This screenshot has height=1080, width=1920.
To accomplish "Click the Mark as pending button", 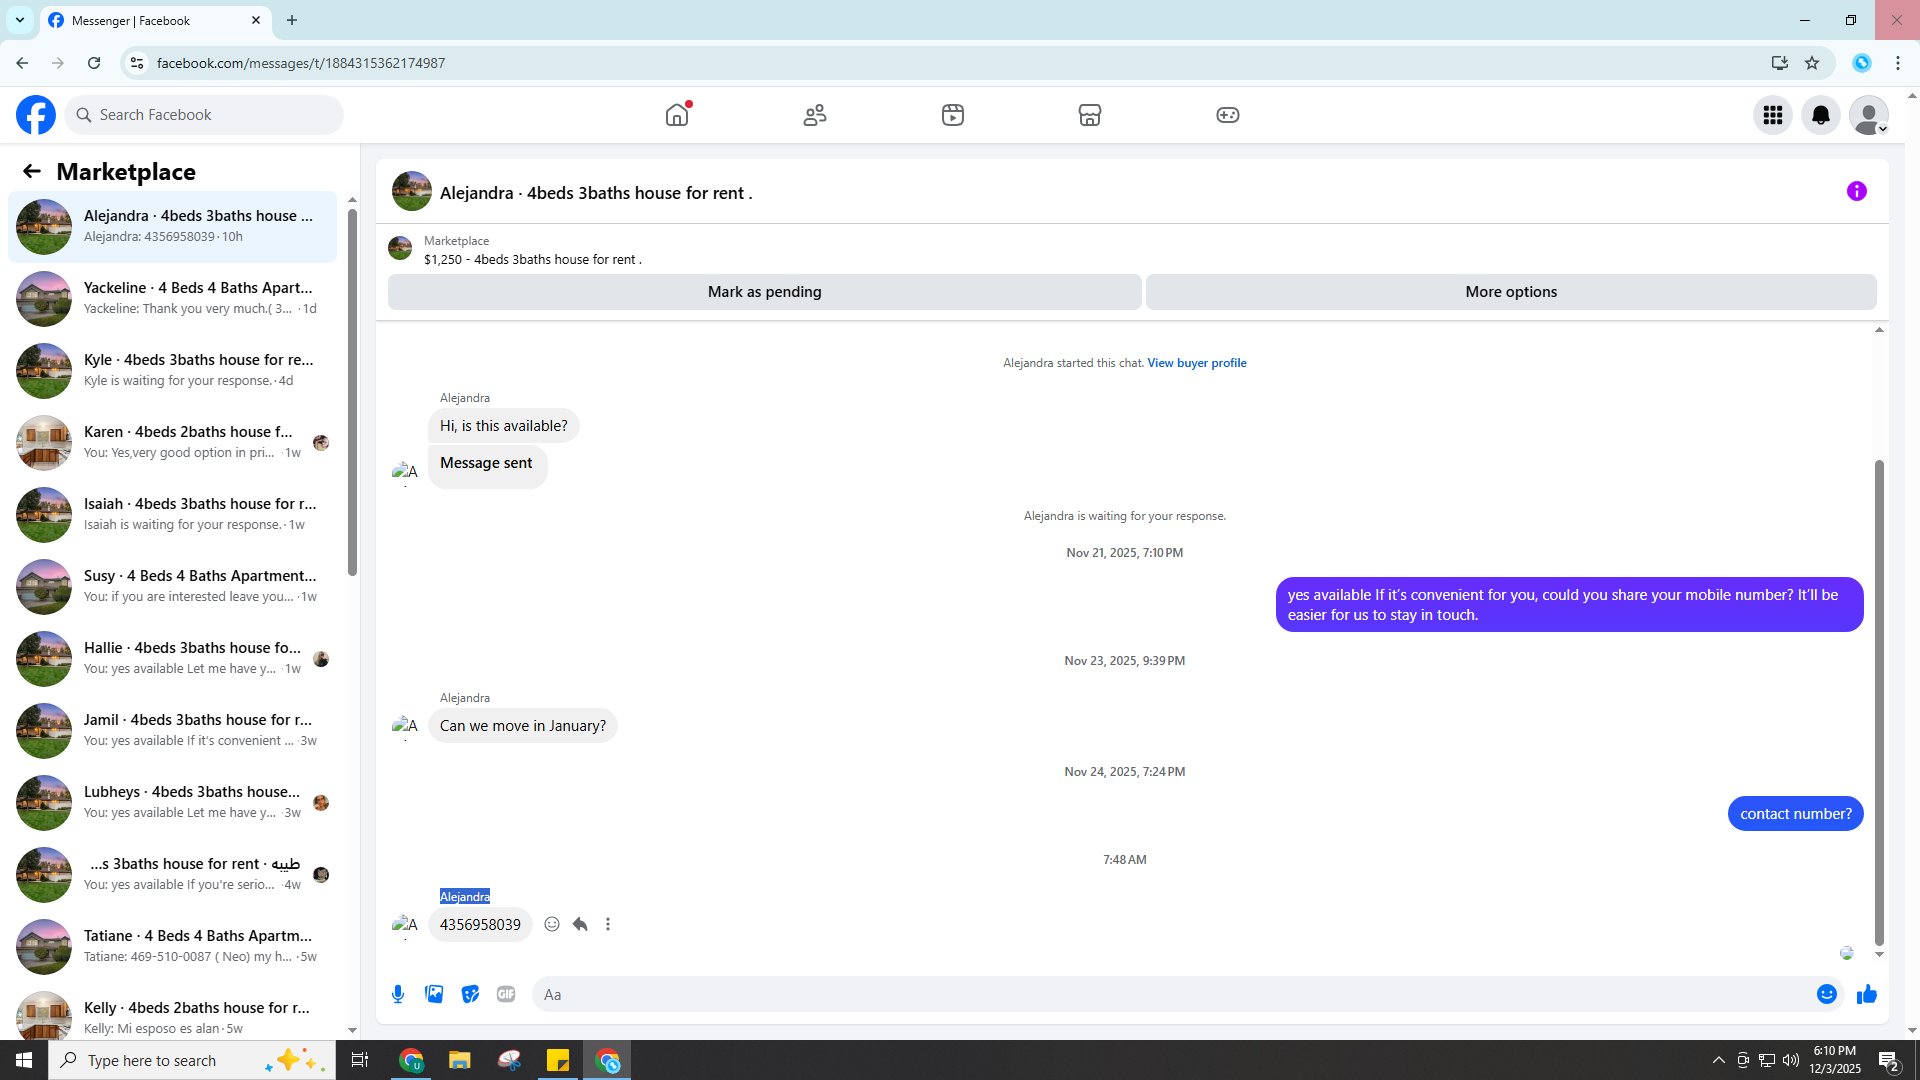I will pos(765,292).
